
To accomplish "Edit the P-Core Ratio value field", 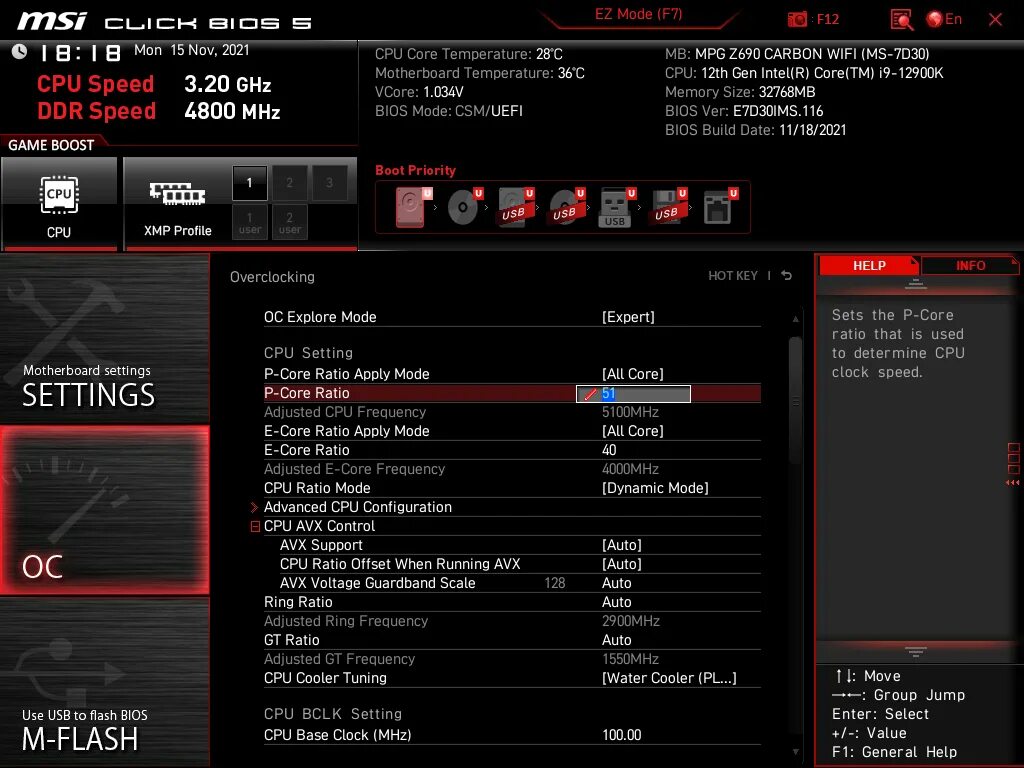I will pyautogui.click(x=633, y=393).
